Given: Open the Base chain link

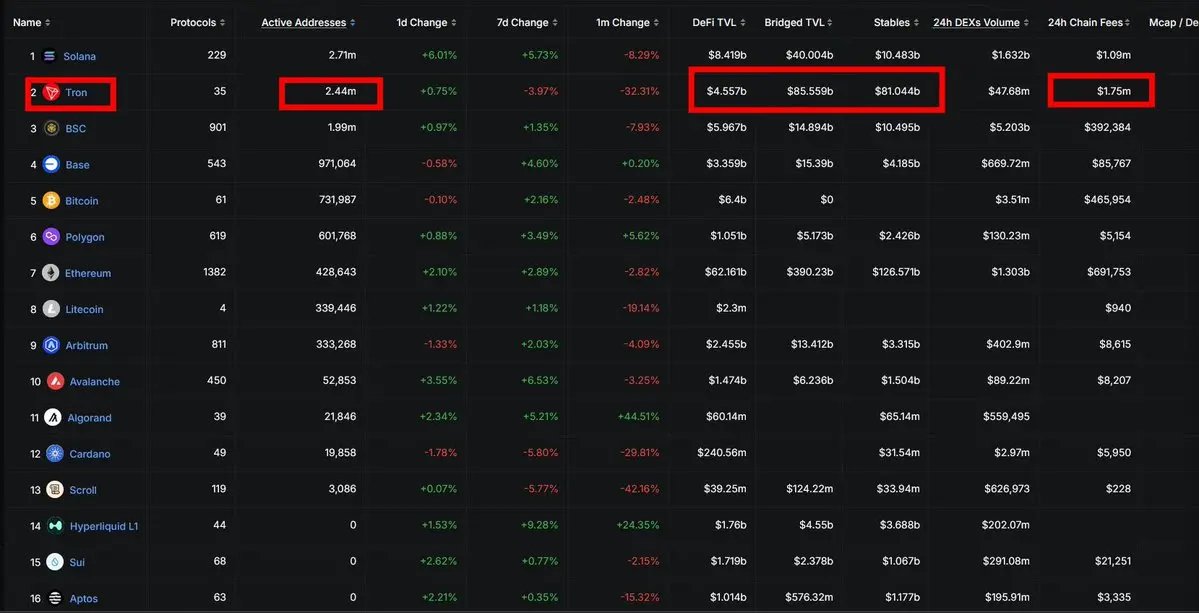Looking at the screenshot, I should [x=77, y=165].
